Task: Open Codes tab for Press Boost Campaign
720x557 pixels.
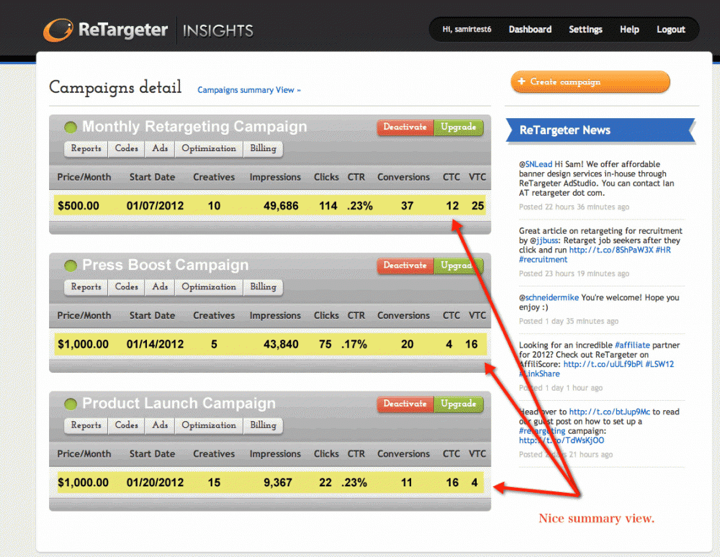Action: click(127, 287)
